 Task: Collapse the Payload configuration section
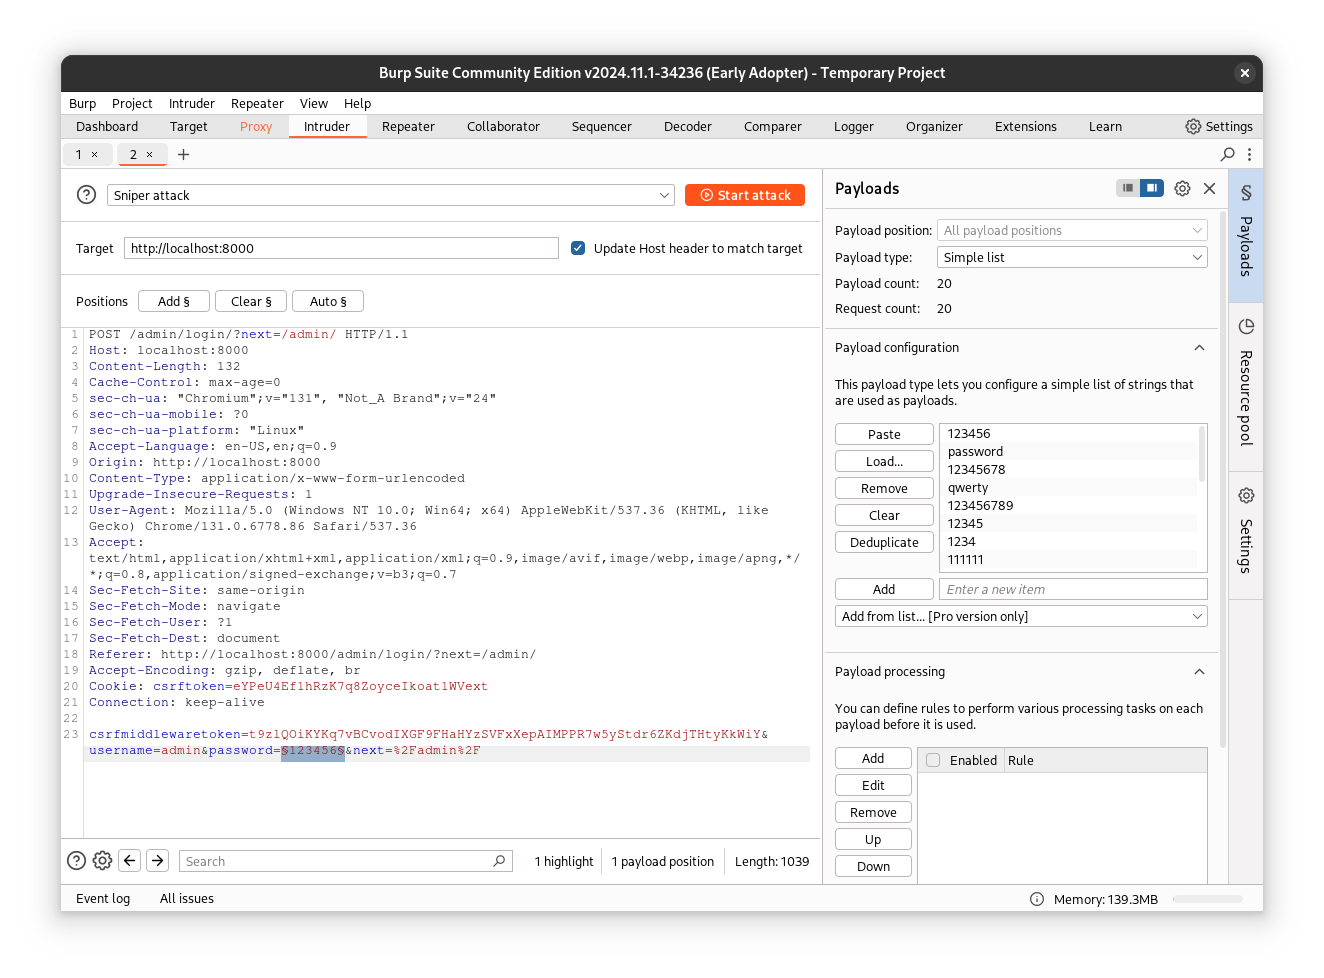(1199, 348)
